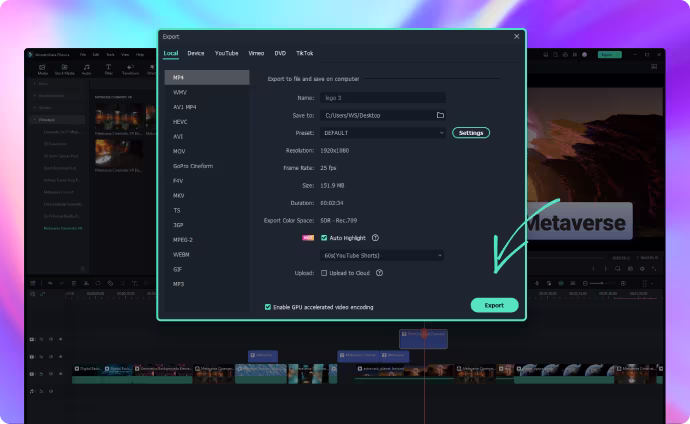Viewport: 690px width, 424px height.
Task: Click redo arrow in timeline toolbar
Action: pos(62,284)
